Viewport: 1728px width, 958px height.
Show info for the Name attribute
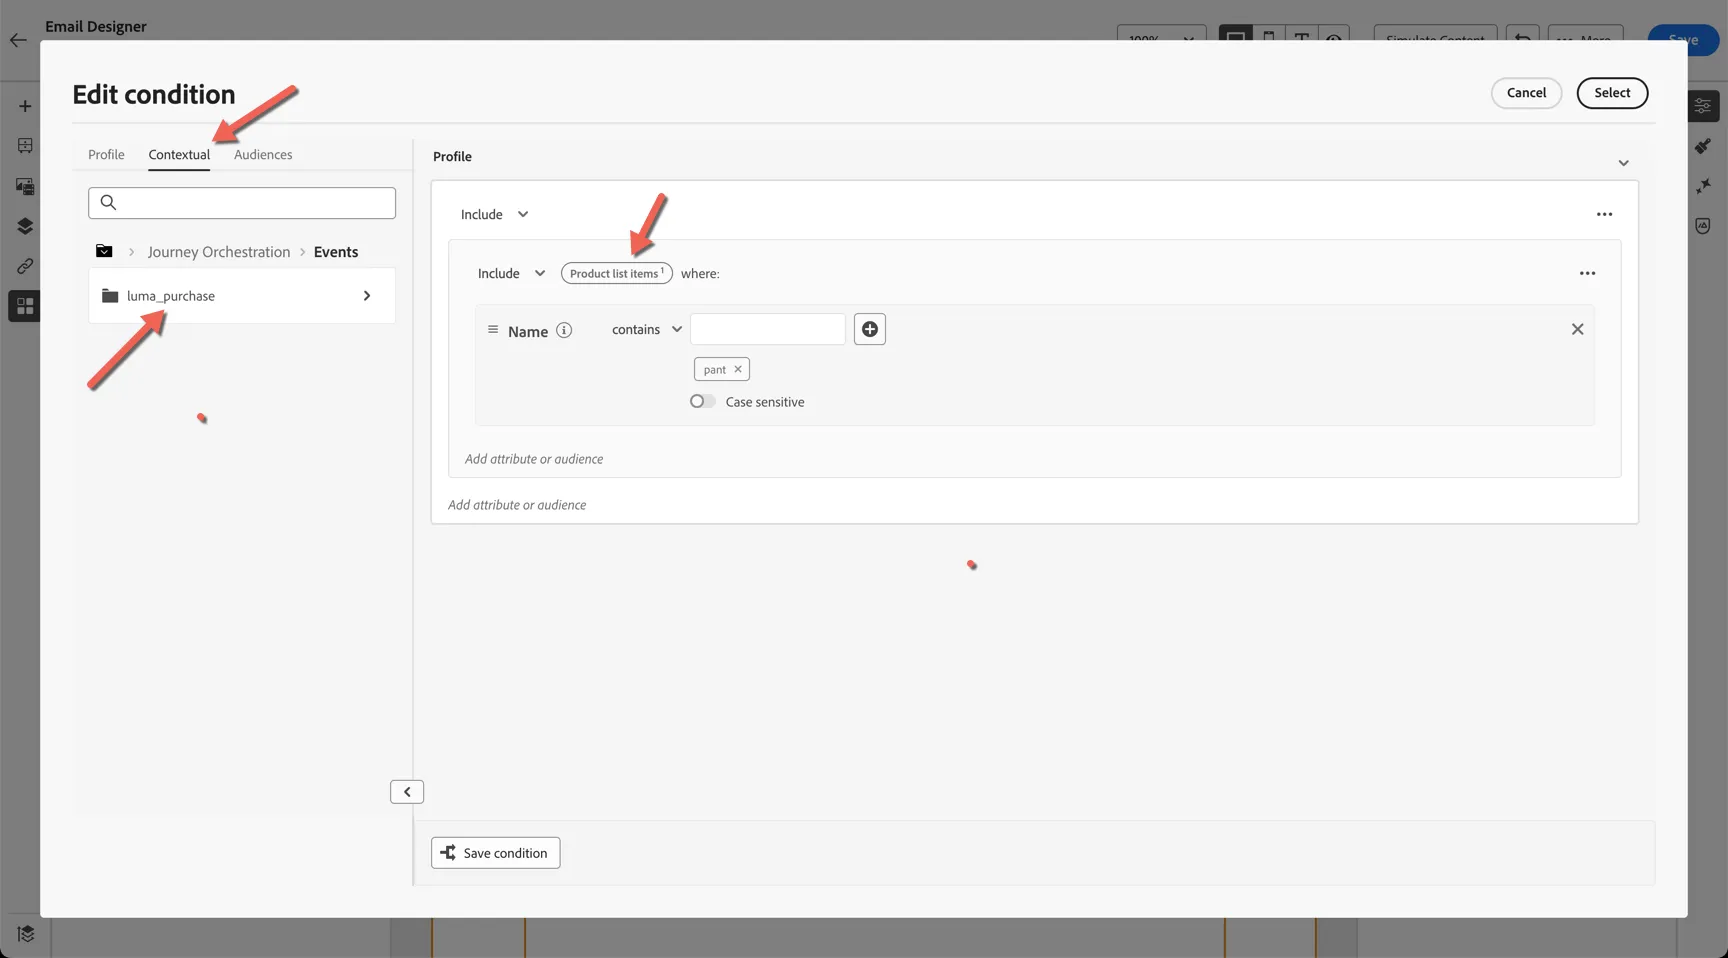[564, 330]
